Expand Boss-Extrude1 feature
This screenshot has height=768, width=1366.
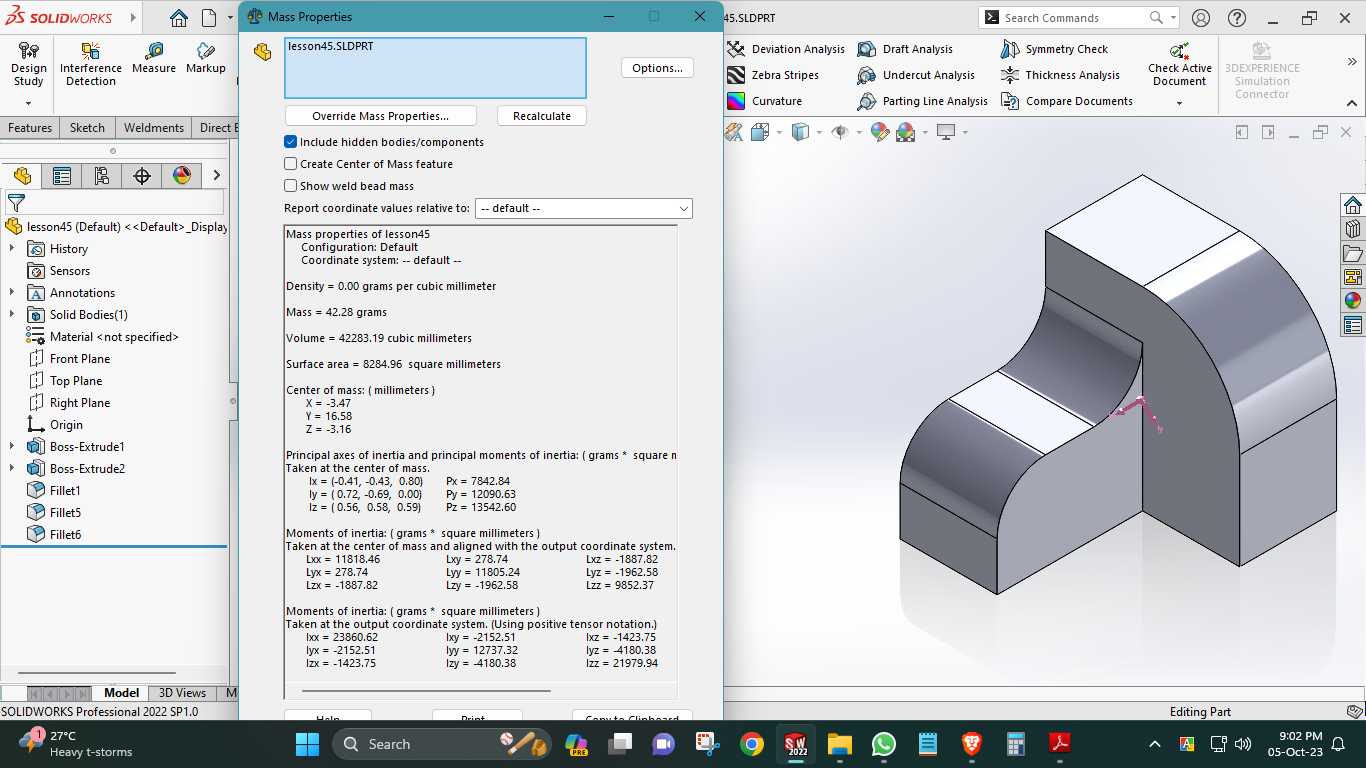click(x=12, y=447)
